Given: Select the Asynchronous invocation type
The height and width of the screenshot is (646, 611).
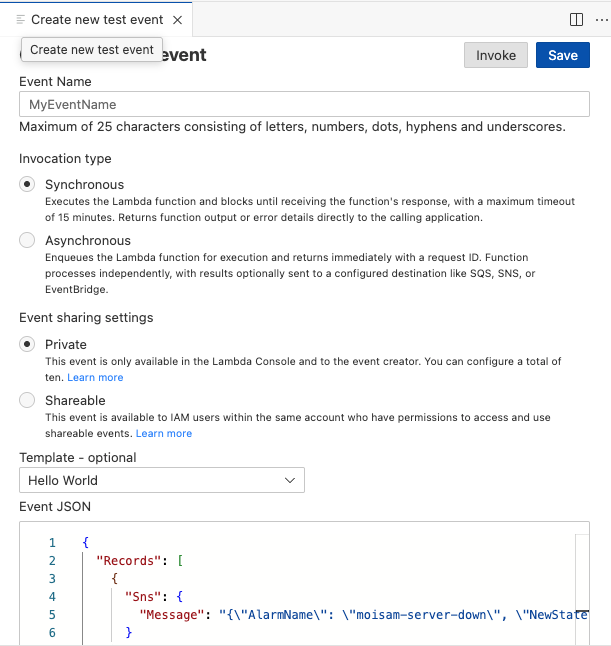Looking at the screenshot, I should pos(27,240).
